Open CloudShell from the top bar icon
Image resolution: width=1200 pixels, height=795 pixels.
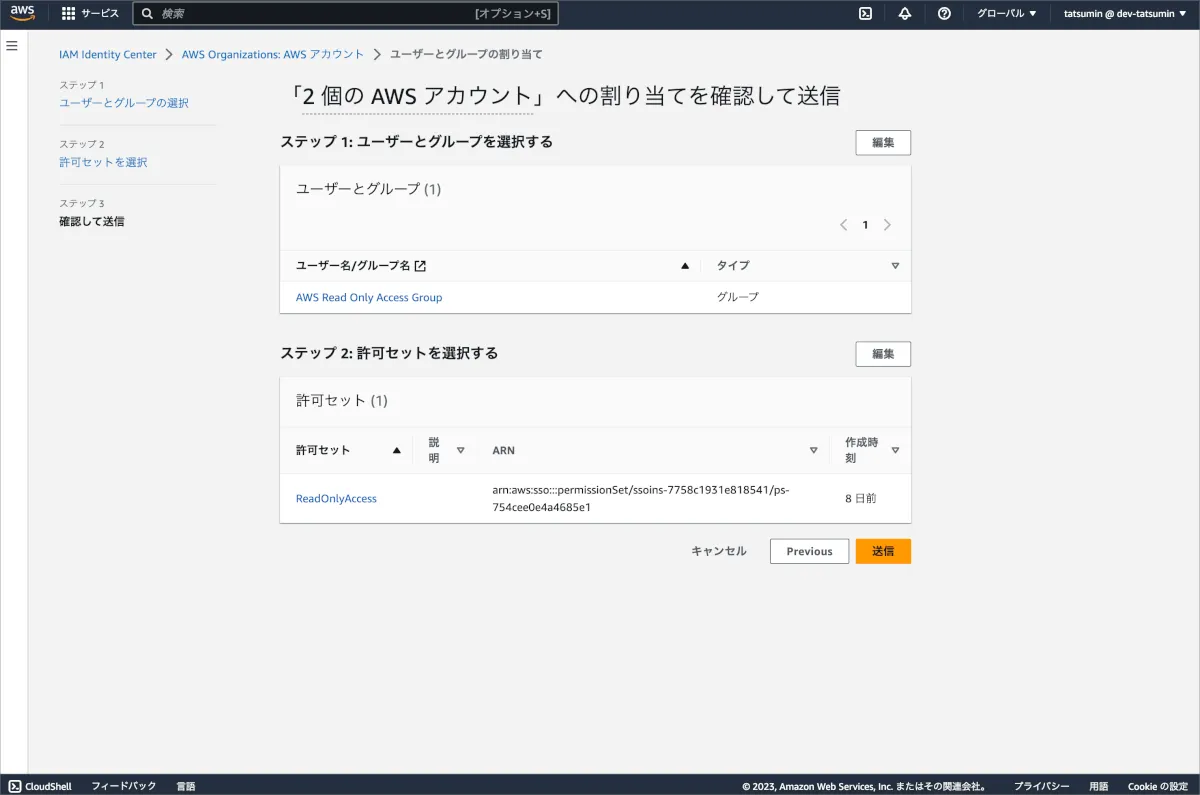point(865,14)
